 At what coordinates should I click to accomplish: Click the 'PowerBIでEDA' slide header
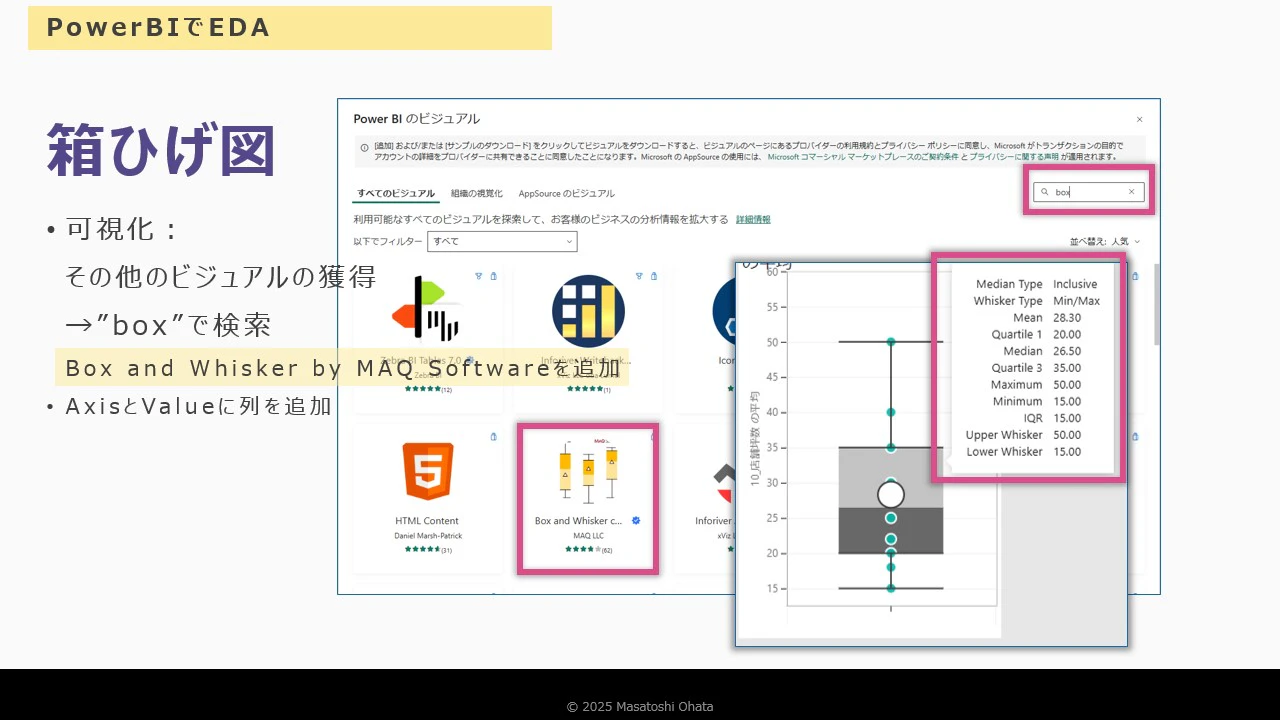(x=158, y=28)
